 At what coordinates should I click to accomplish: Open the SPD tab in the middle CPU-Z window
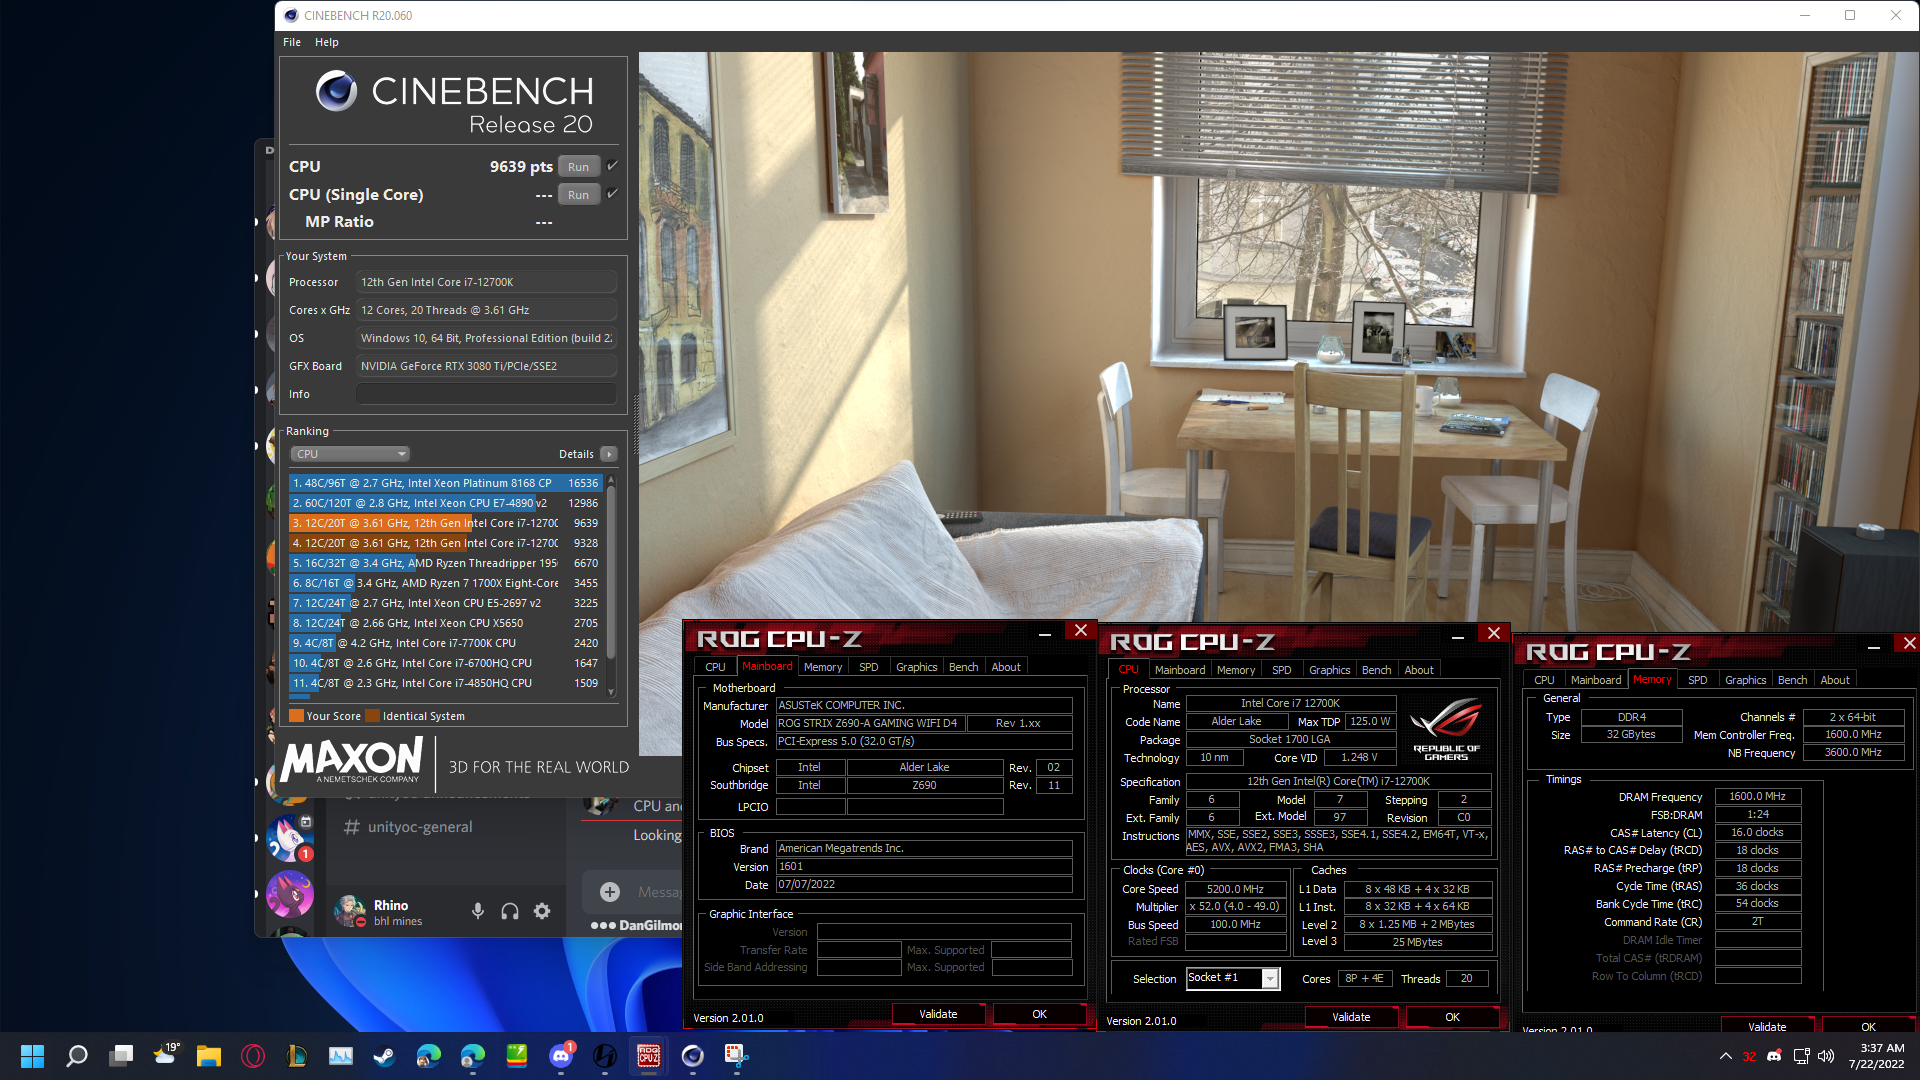1281,670
